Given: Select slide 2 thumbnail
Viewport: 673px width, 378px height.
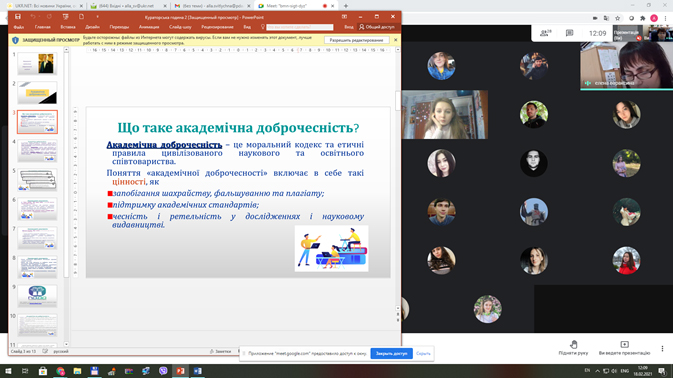Looking at the screenshot, I should [37, 93].
